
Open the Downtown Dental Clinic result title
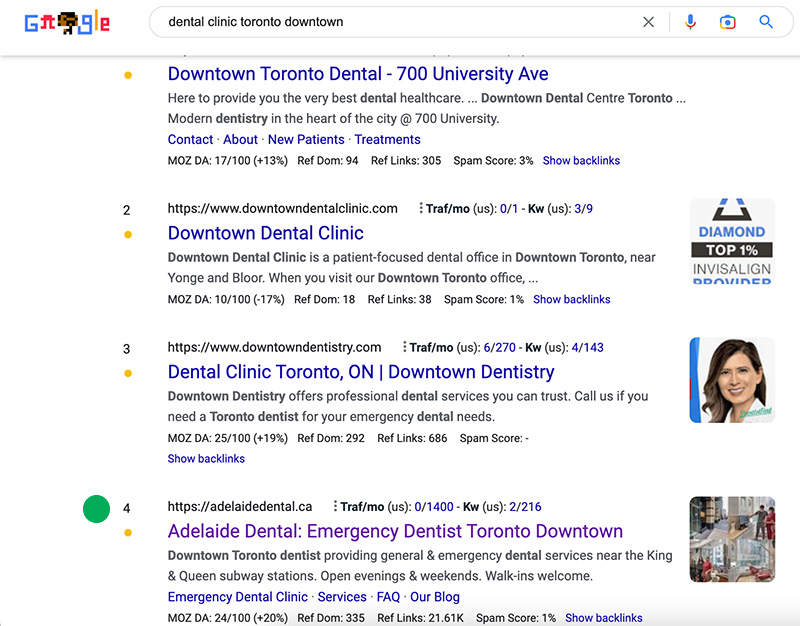click(x=266, y=233)
